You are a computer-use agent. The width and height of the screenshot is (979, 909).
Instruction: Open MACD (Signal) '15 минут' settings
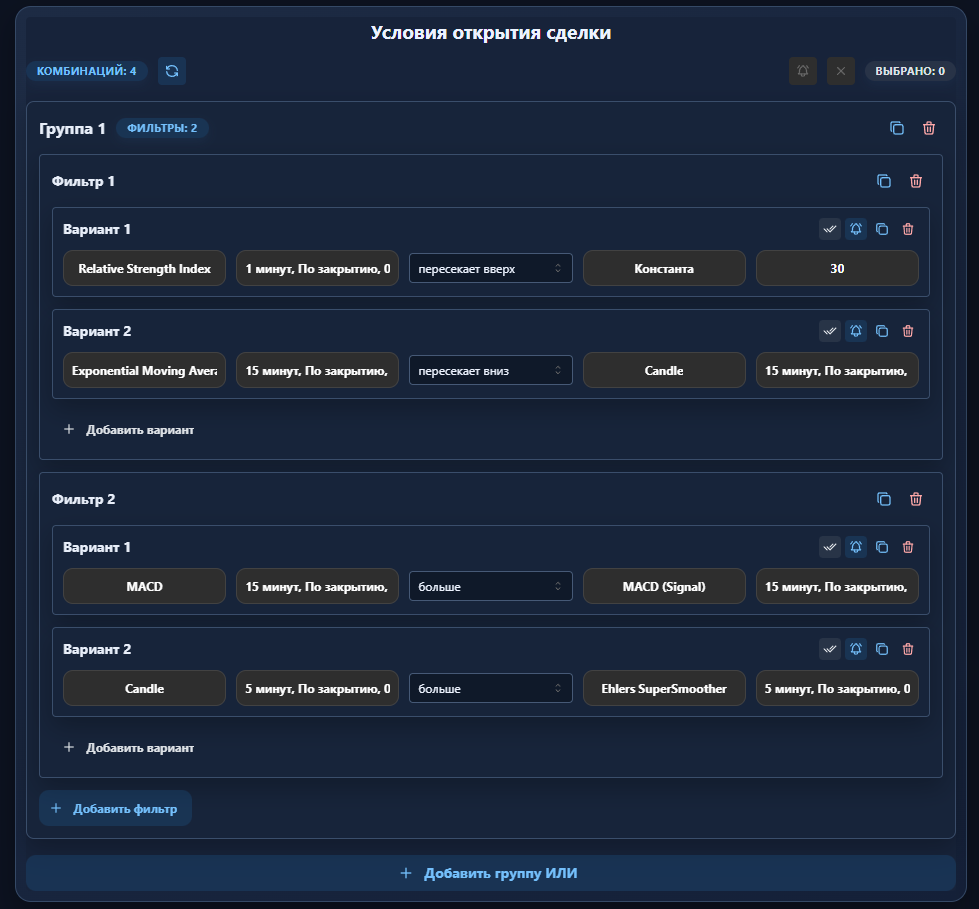[x=837, y=586]
